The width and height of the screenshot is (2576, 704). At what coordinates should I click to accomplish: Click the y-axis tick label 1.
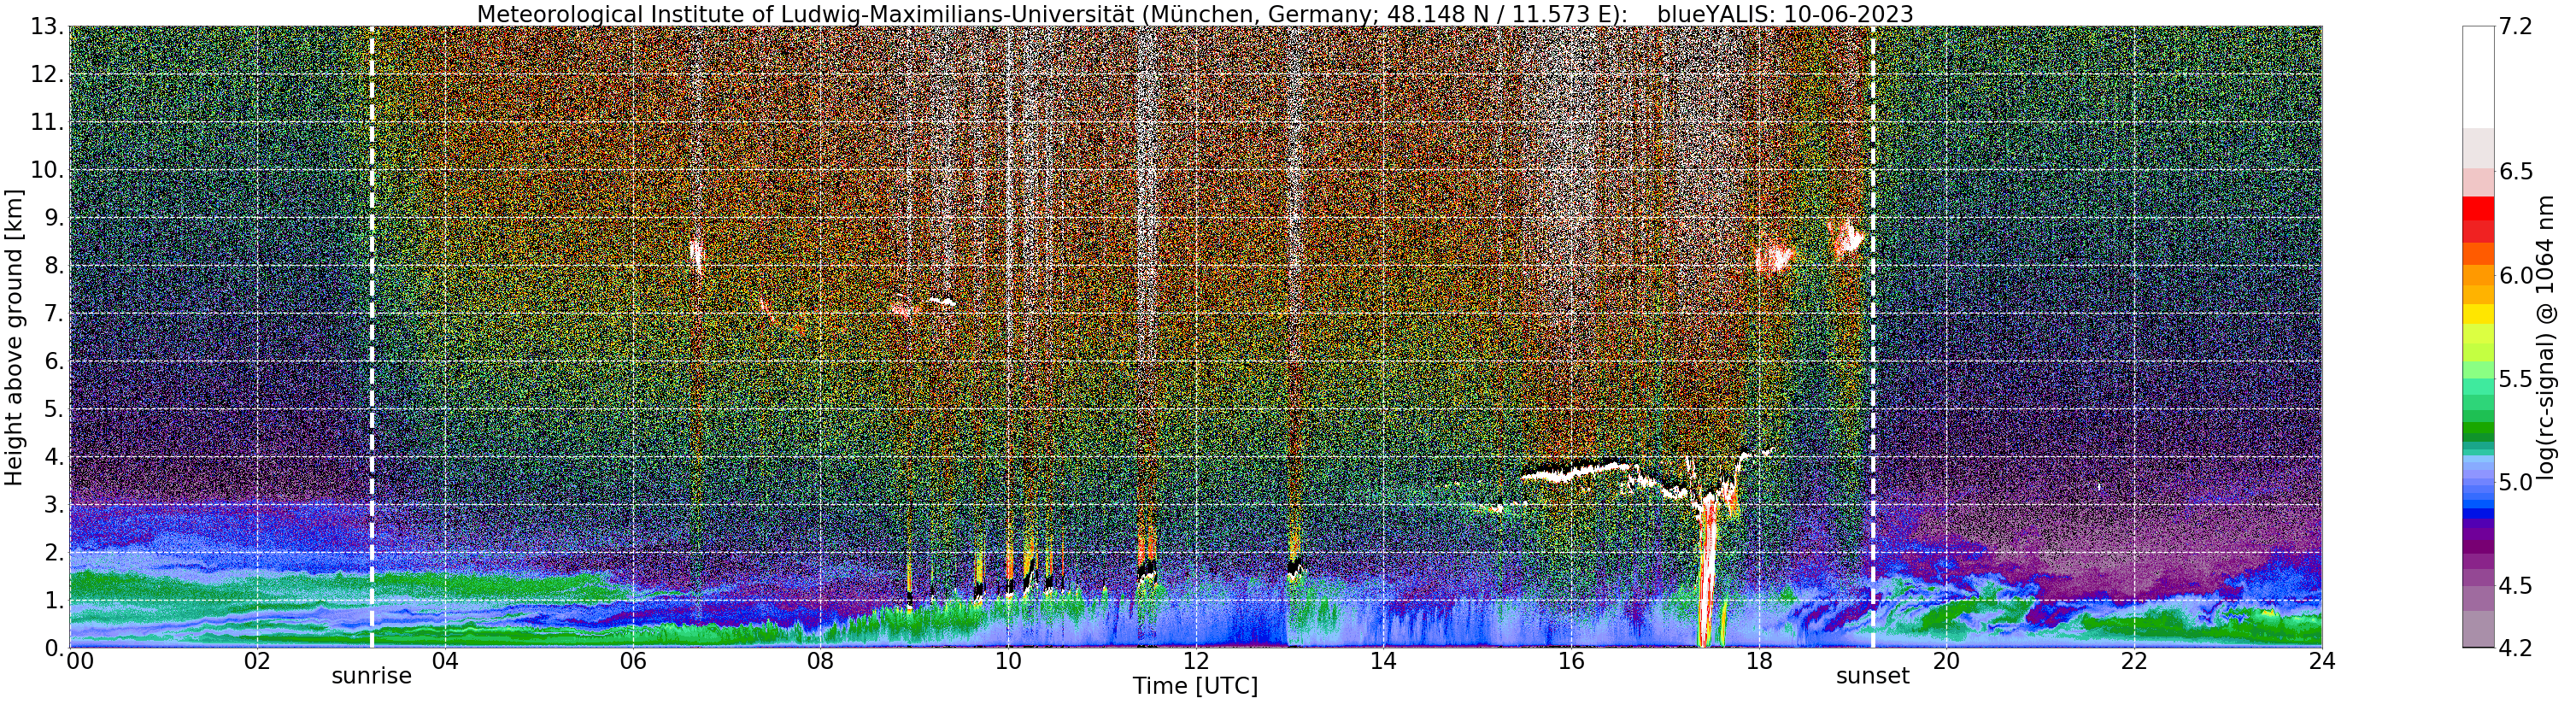[53, 601]
